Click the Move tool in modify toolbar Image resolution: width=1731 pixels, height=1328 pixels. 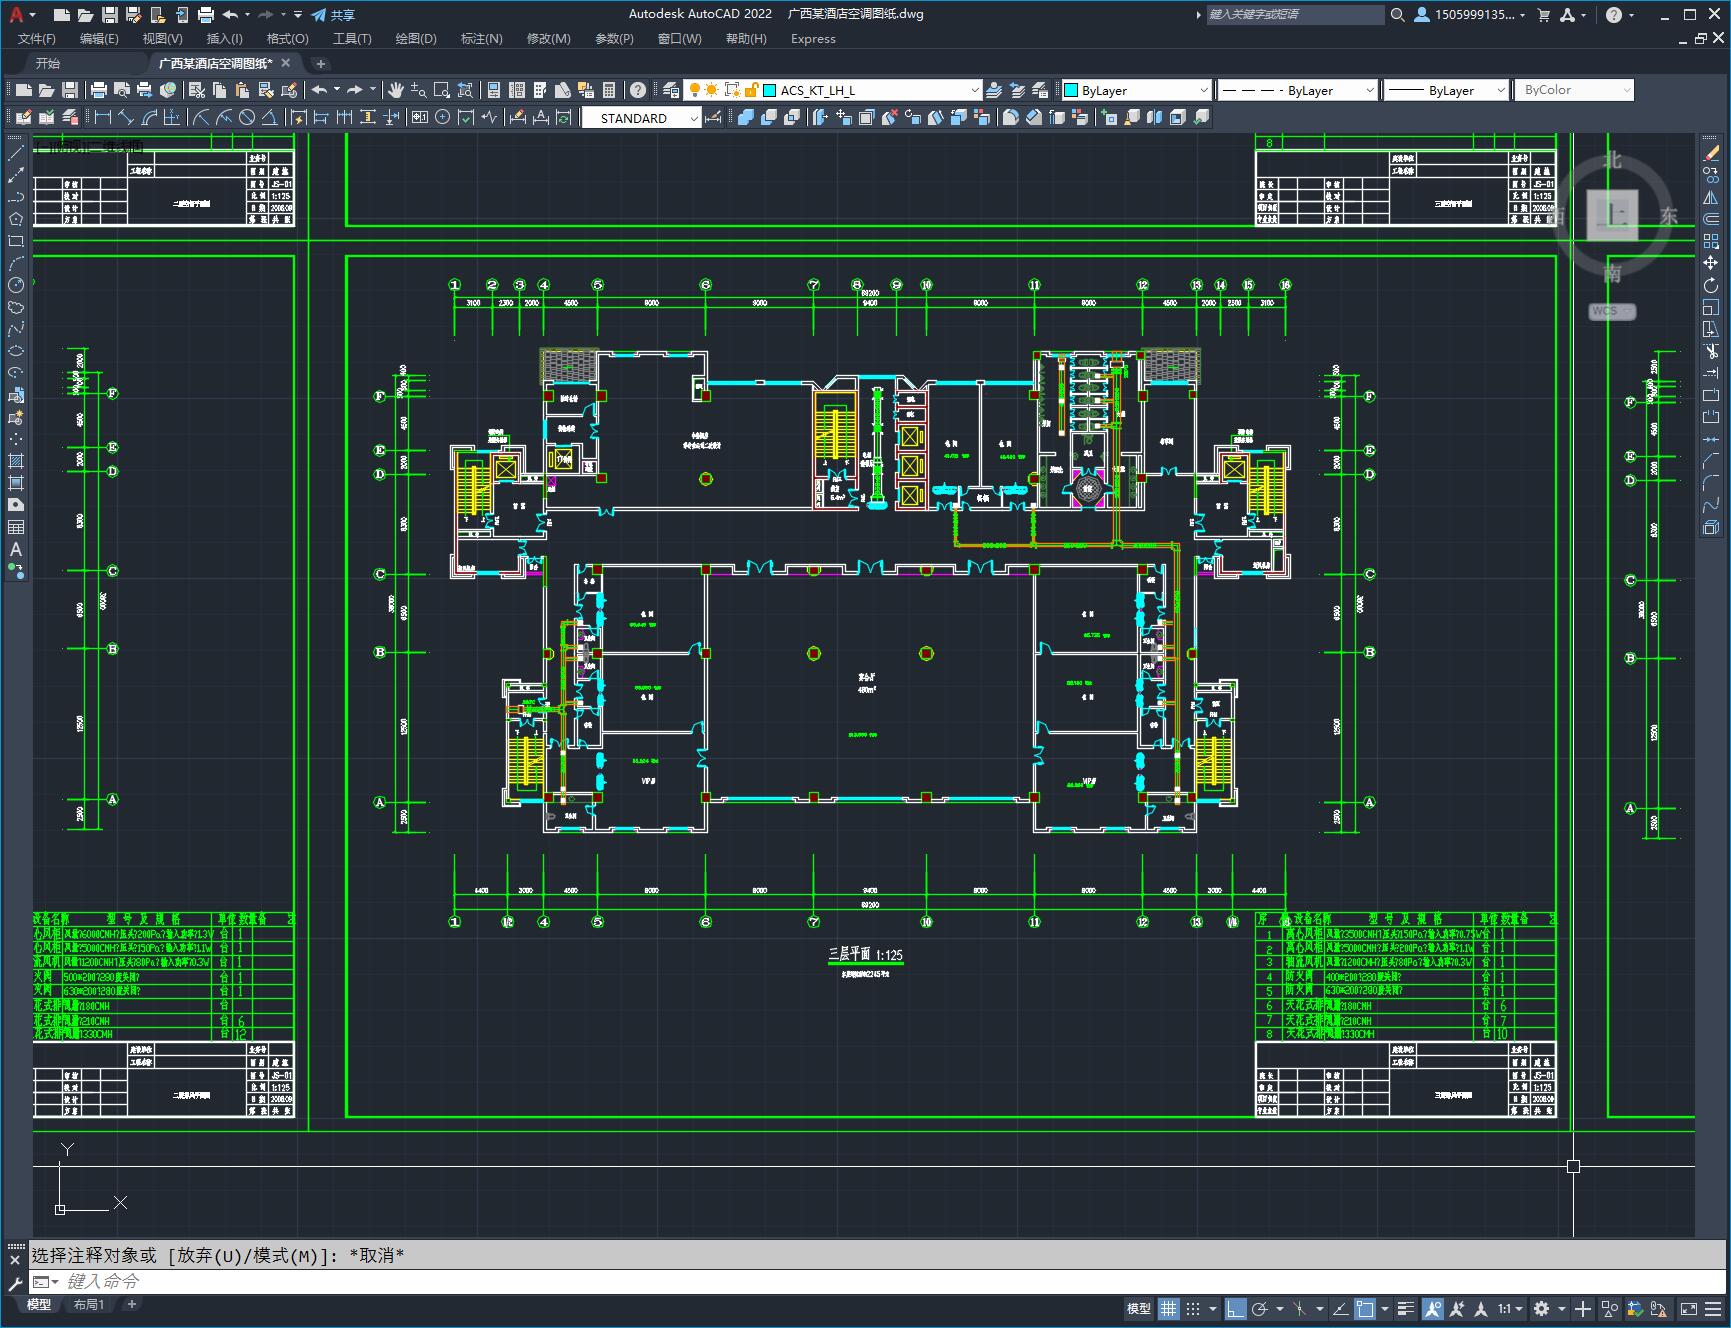(1711, 263)
